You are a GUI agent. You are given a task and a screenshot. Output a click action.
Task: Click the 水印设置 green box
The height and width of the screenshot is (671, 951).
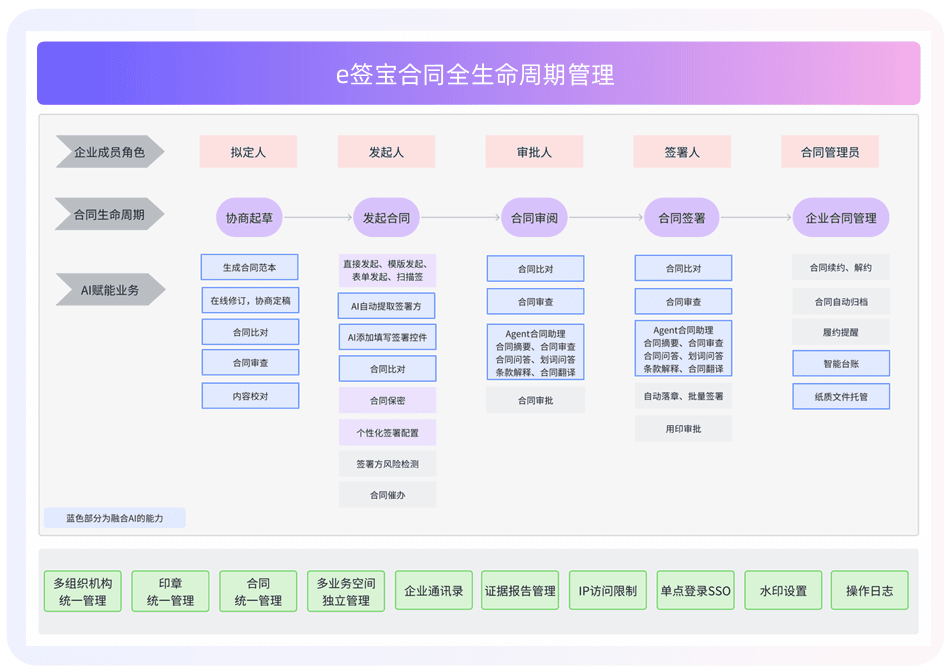pos(783,590)
